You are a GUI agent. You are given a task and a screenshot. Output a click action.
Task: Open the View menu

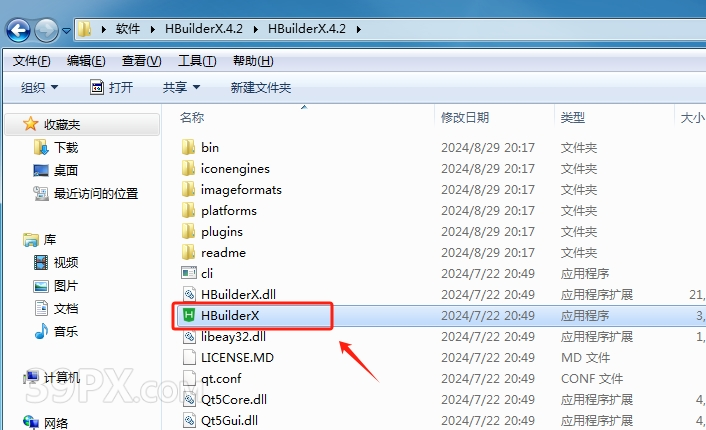pyautogui.click(x=141, y=61)
